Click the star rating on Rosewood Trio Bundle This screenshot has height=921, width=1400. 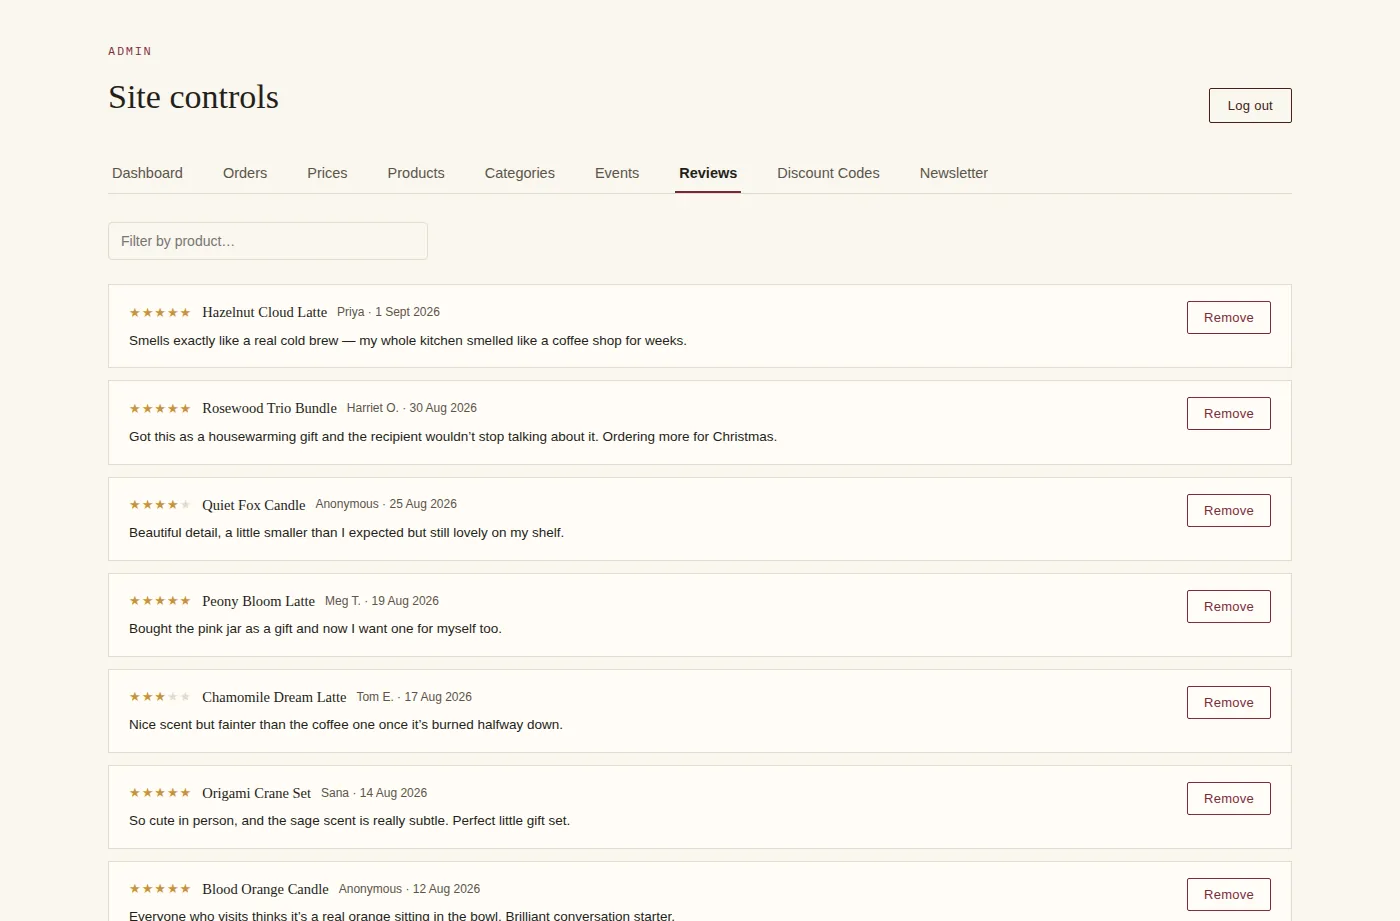click(160, 409)
